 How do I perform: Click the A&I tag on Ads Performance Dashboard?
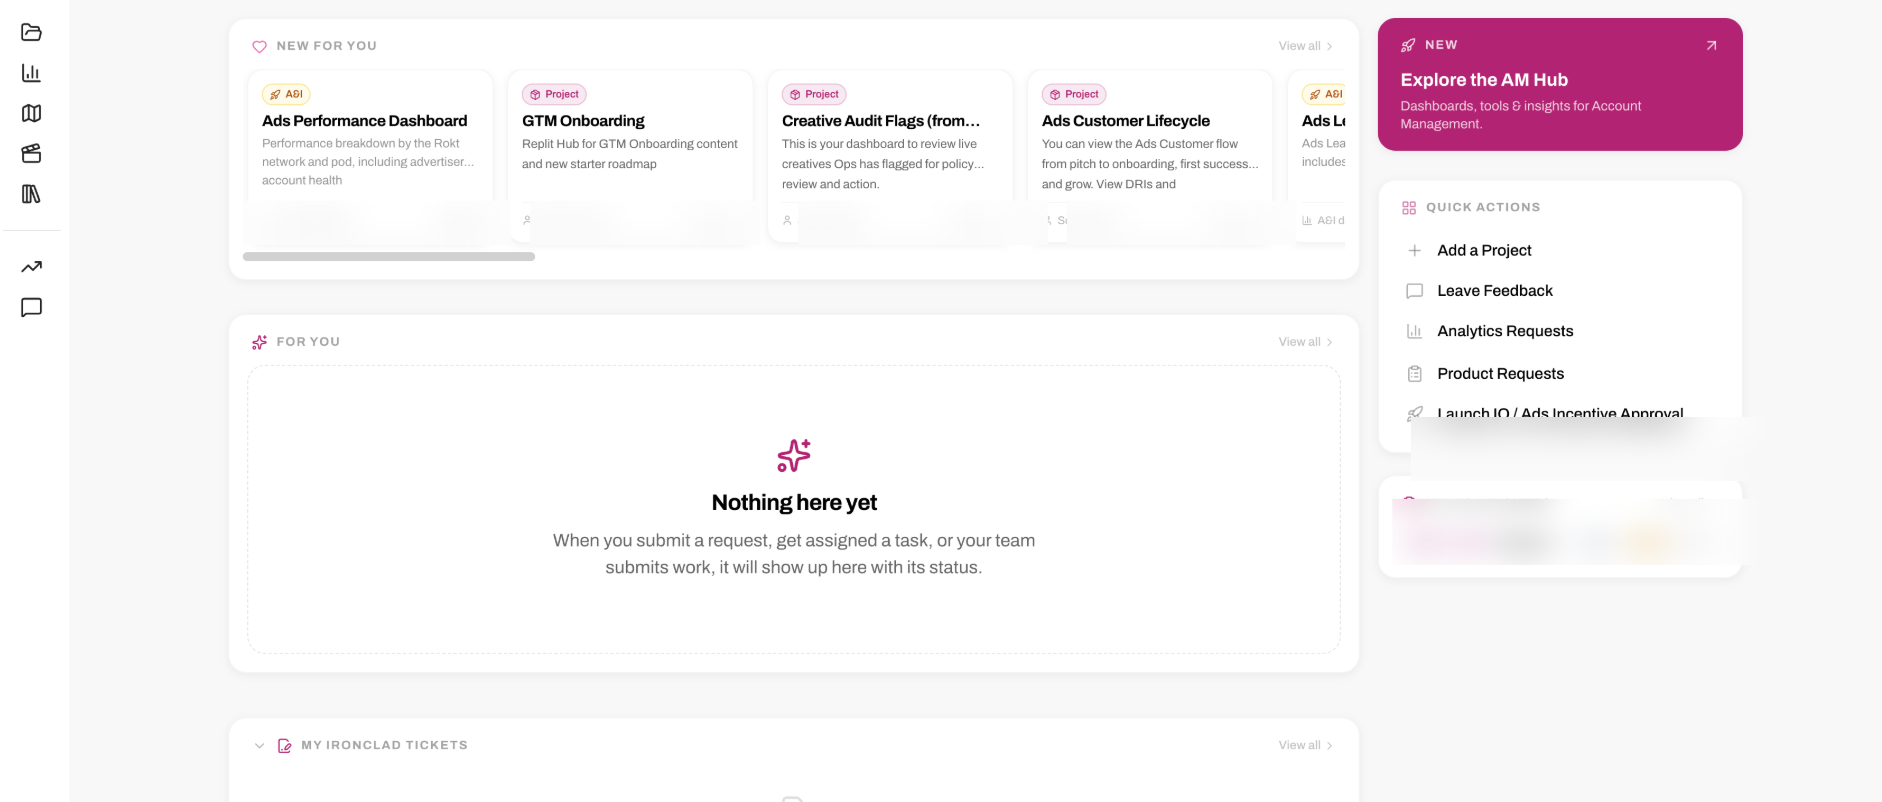click(286, 94)
